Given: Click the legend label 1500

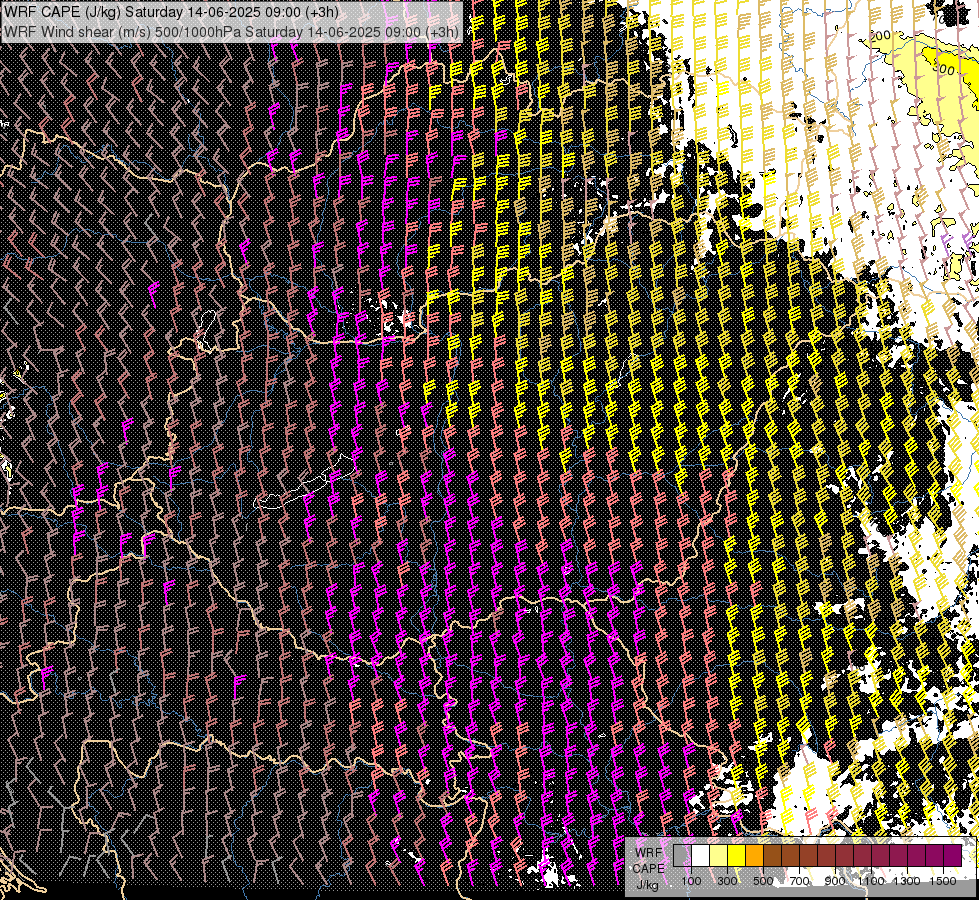Looking at the screenshot, I should coord(943,881).
